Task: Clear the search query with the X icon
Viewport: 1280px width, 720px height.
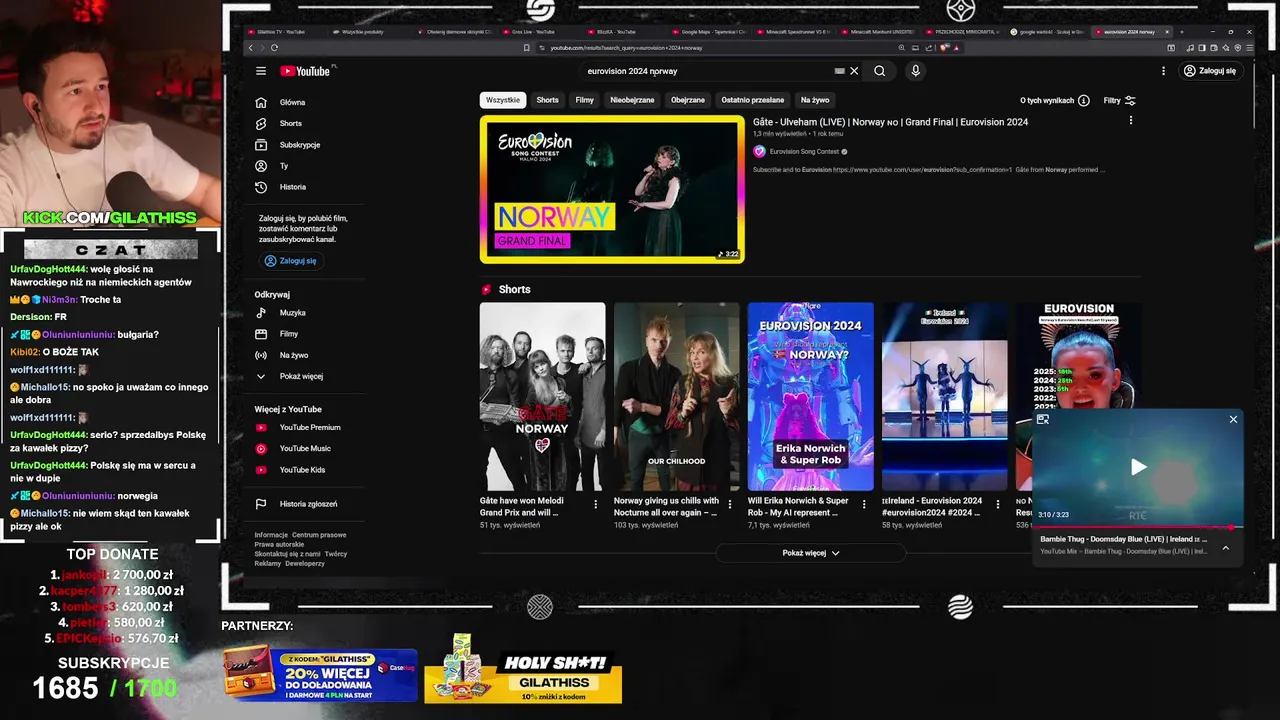Action: pyautogui.click(x=854, y=71)
